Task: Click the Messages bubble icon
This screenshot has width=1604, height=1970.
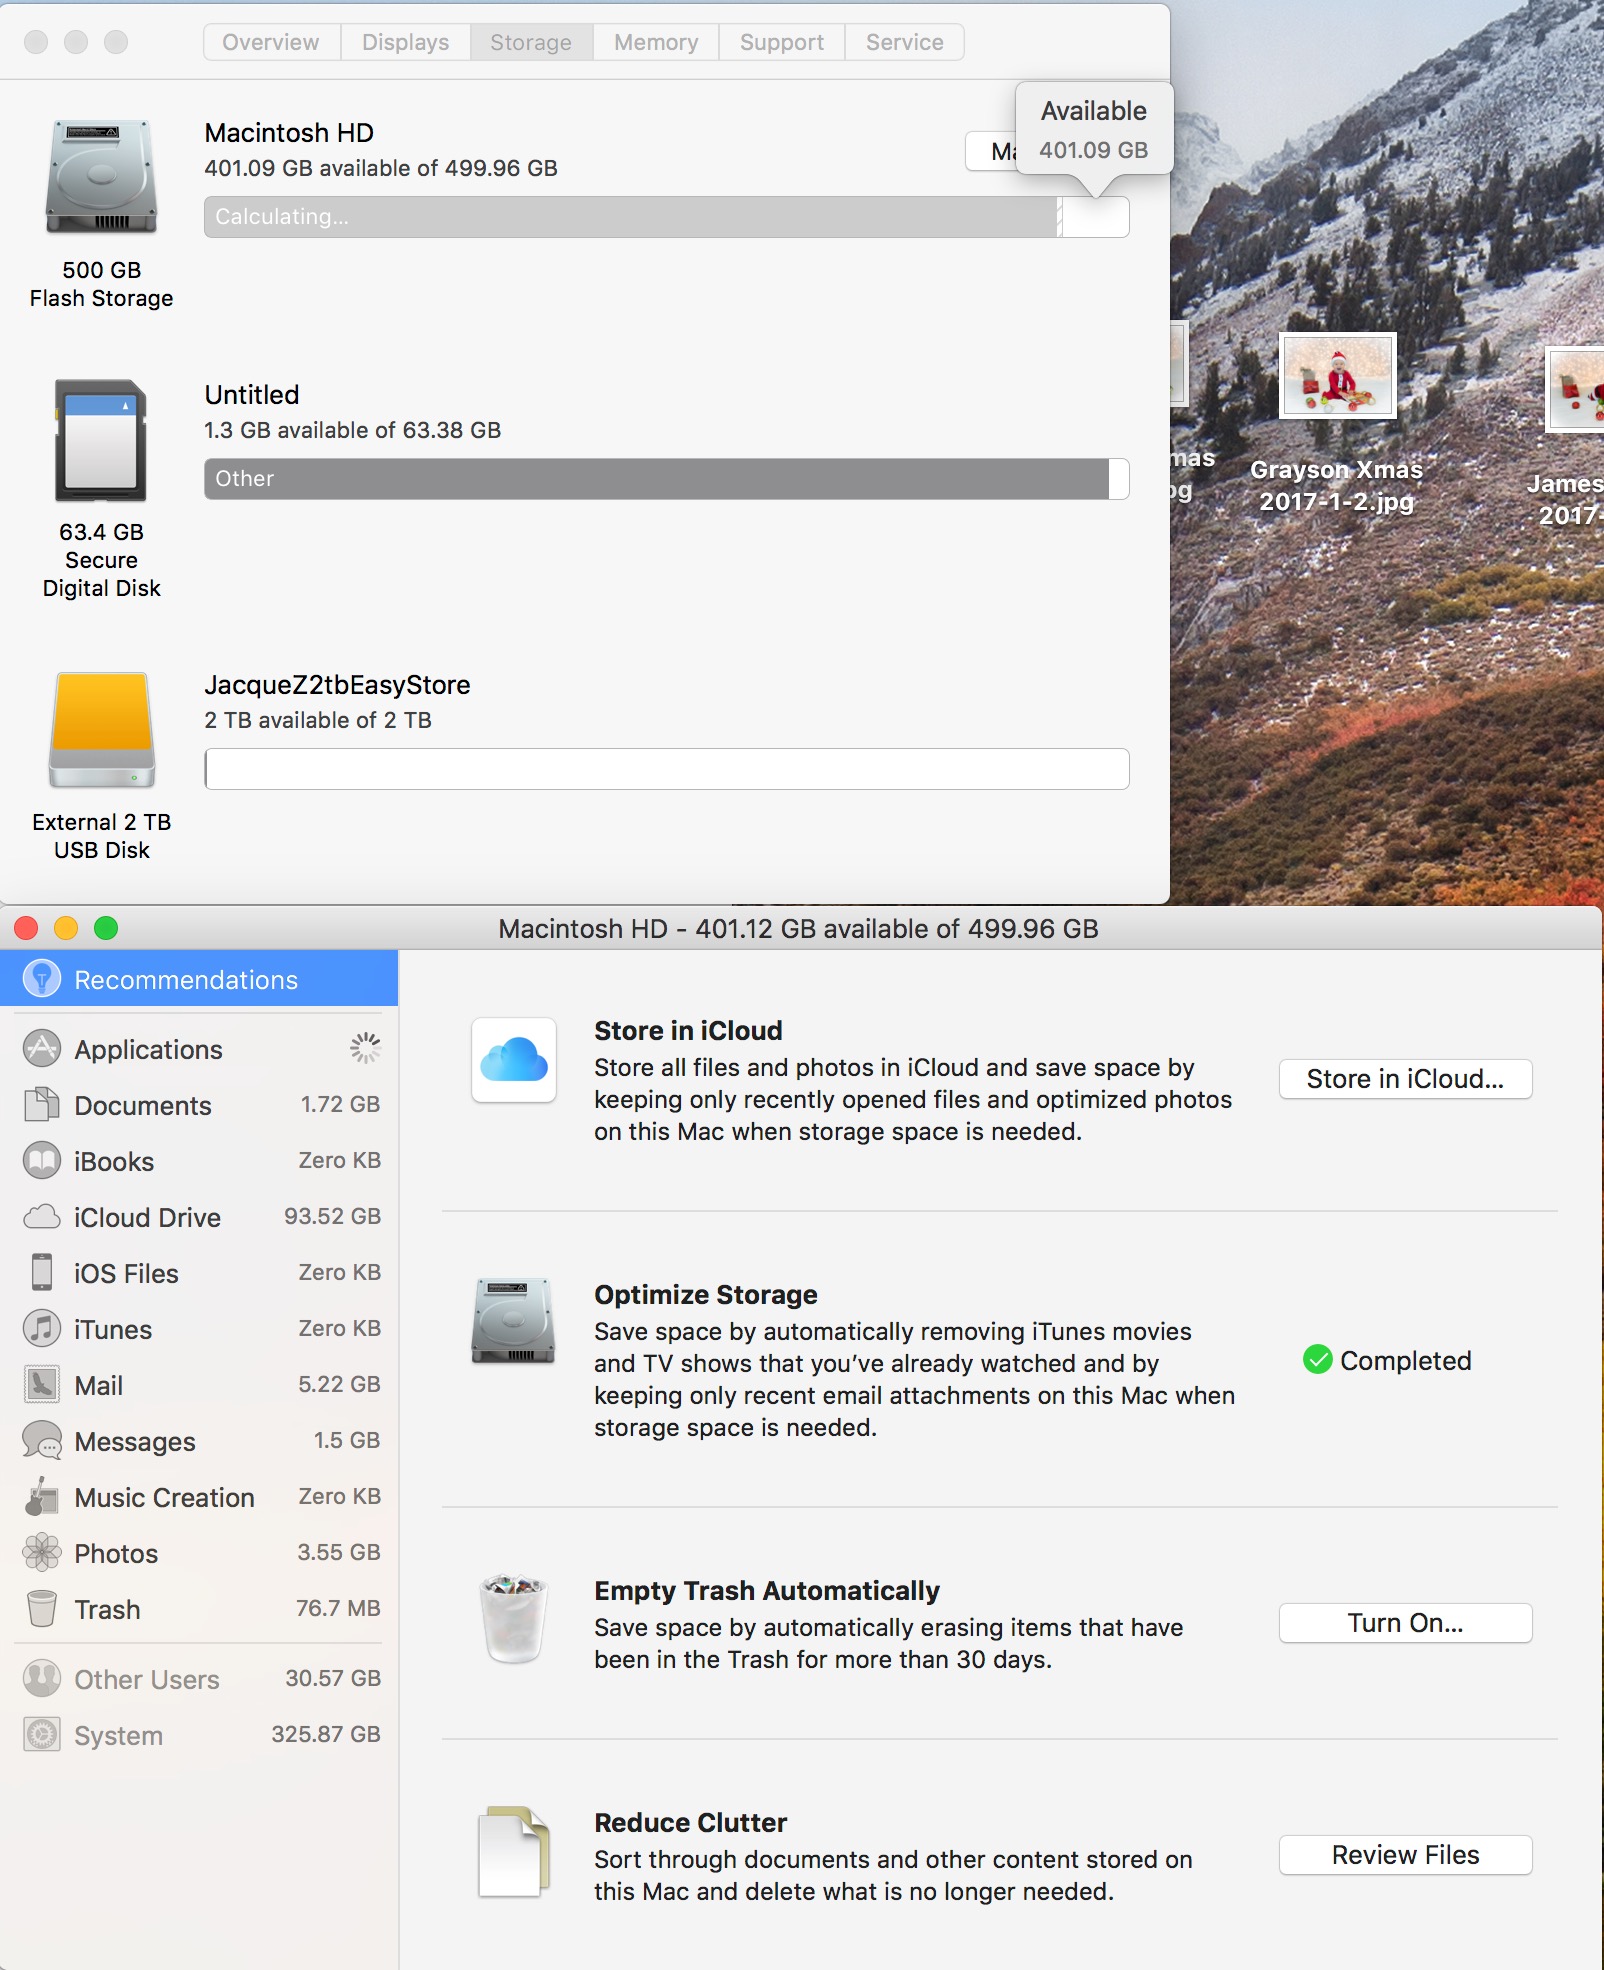Action: coord(42,1441)
